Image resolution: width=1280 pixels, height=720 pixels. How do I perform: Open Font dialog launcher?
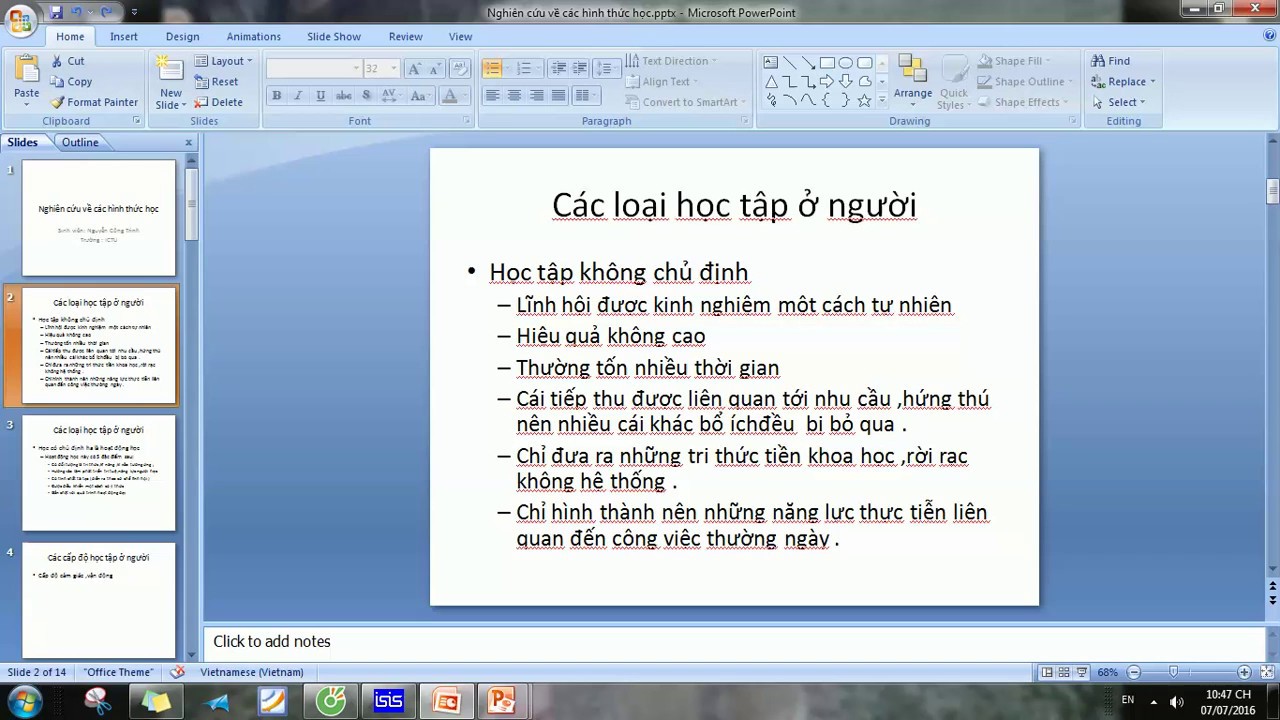(x=466, y=121)
